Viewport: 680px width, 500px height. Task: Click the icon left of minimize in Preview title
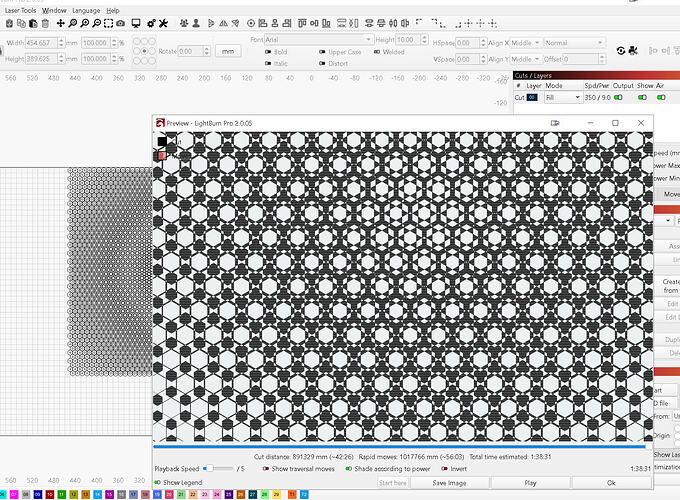(555, 123)
